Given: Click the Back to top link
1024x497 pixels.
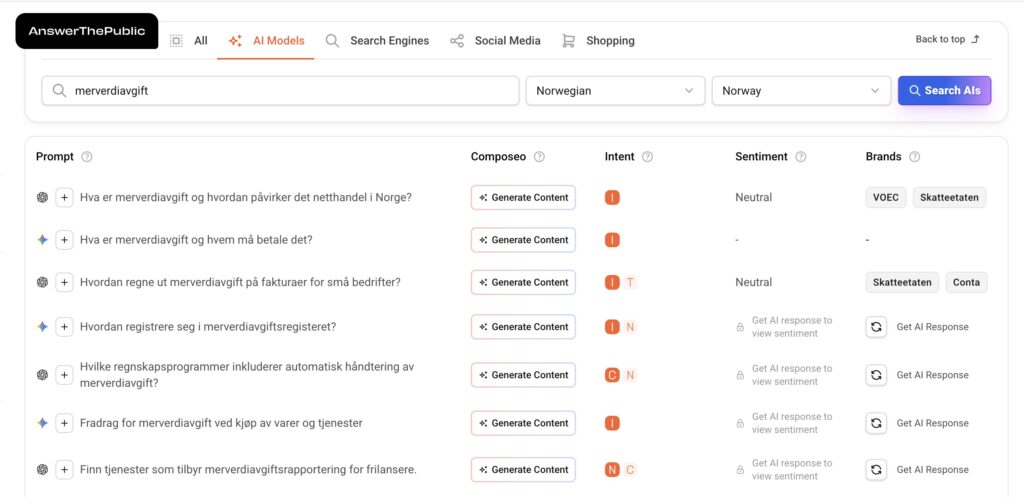Looking at the screenshot, I should point(948,39).
